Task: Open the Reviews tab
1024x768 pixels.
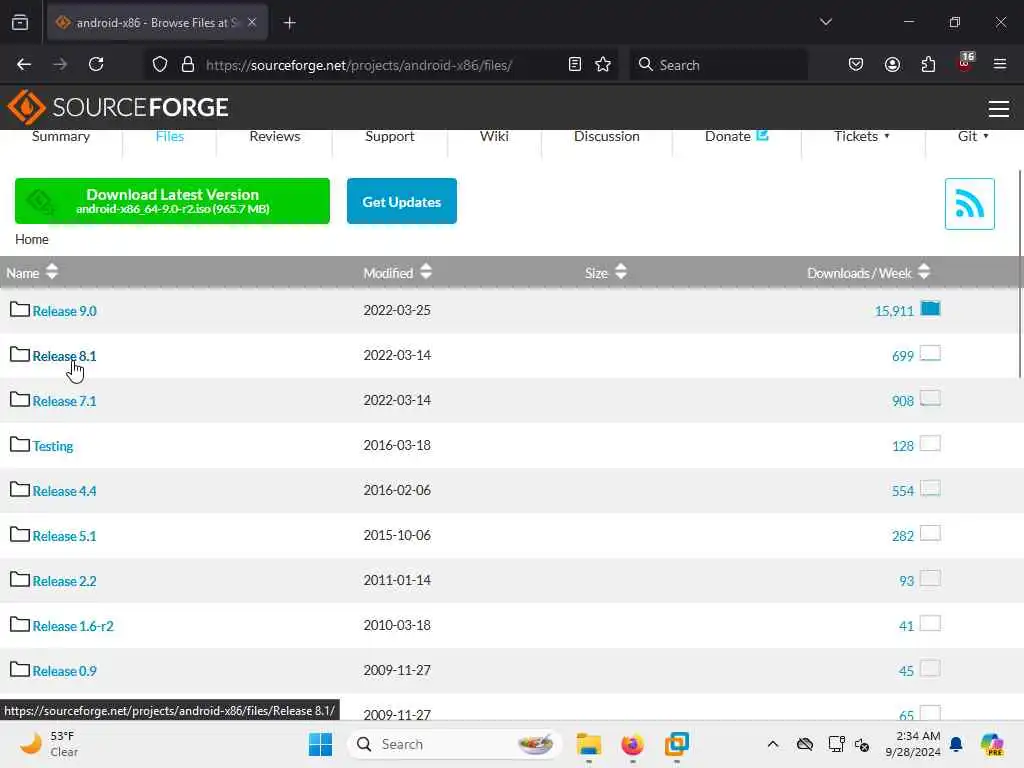Action: [275, 136]
